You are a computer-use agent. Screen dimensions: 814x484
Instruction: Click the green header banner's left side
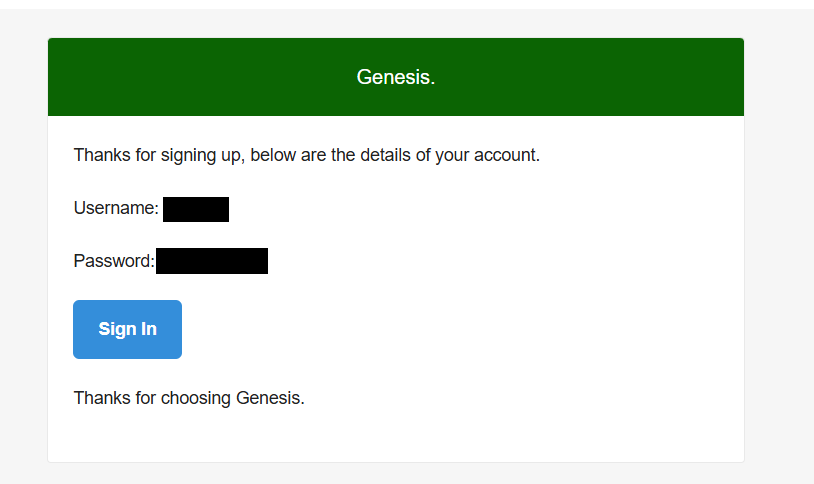[150, 77]
